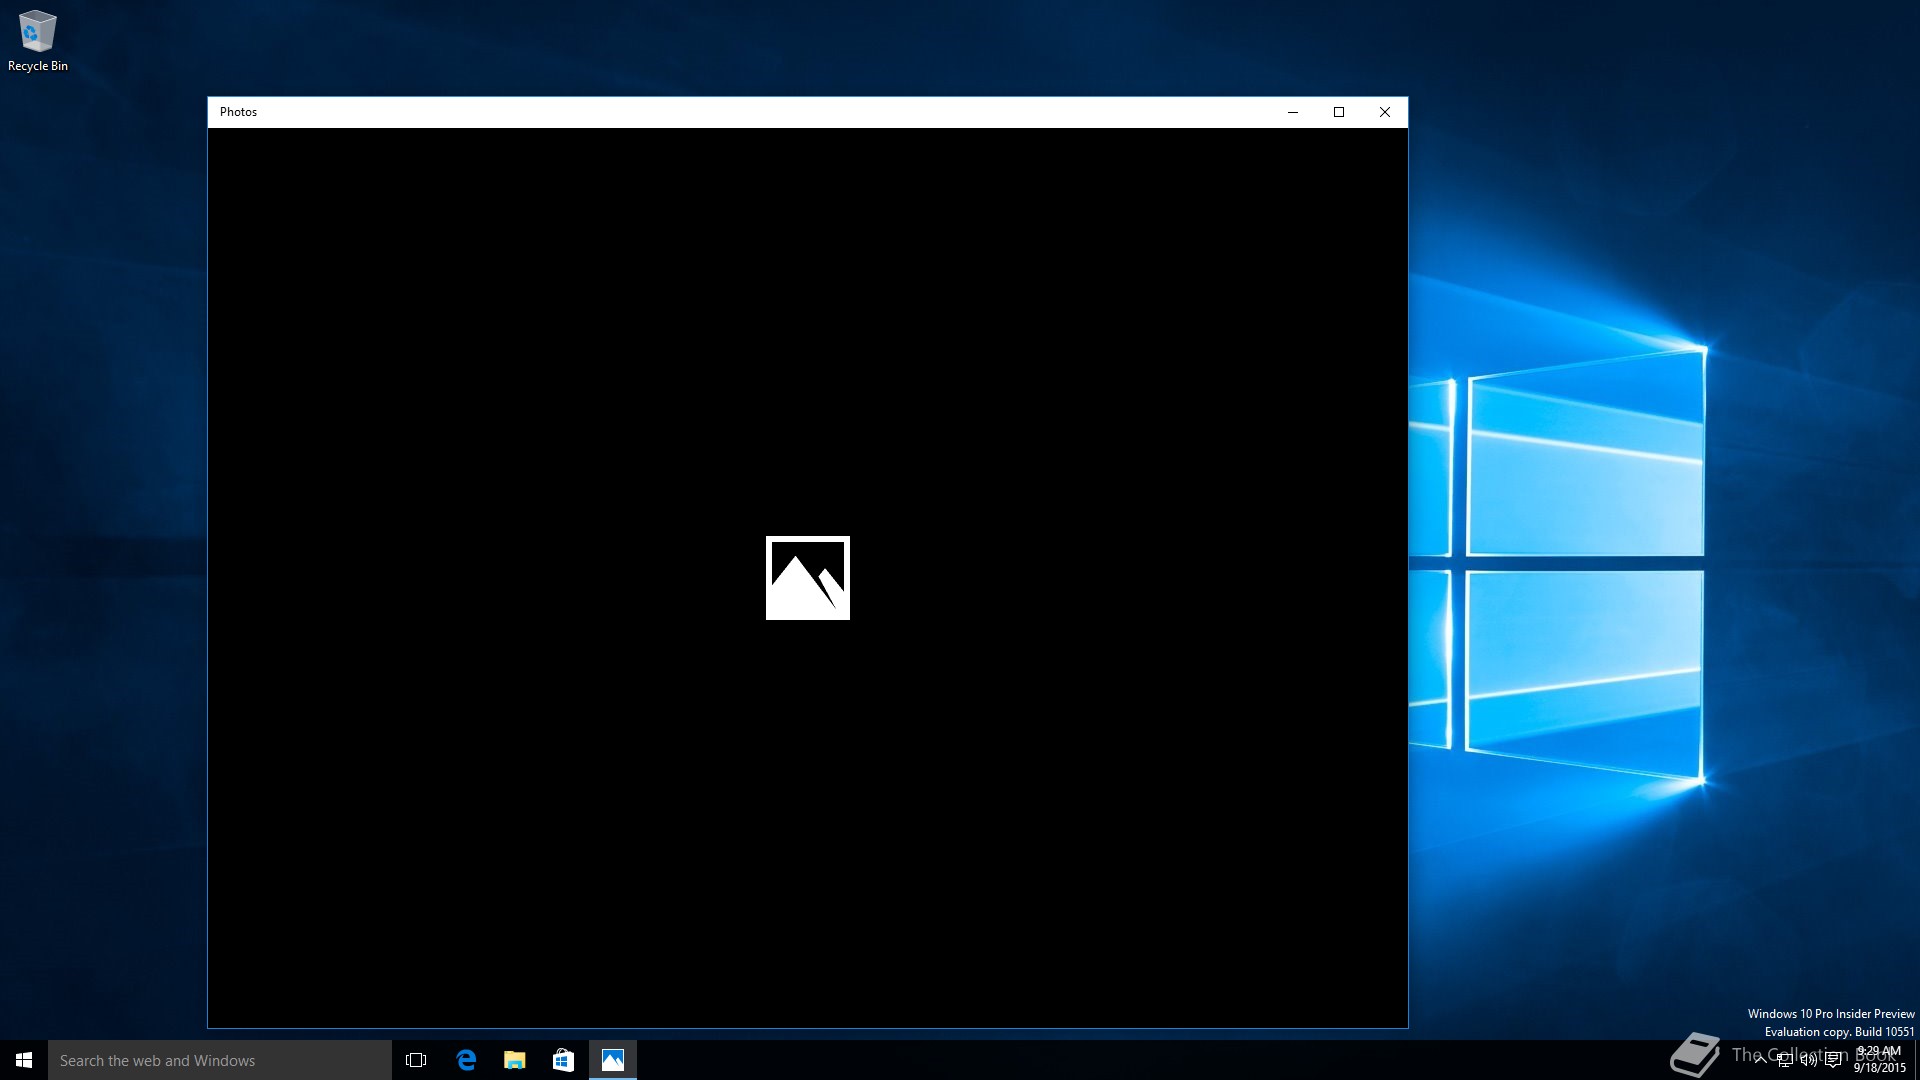Select the Photos app taskbar button
1920x1080 pixels.
tap(613, 1060)
